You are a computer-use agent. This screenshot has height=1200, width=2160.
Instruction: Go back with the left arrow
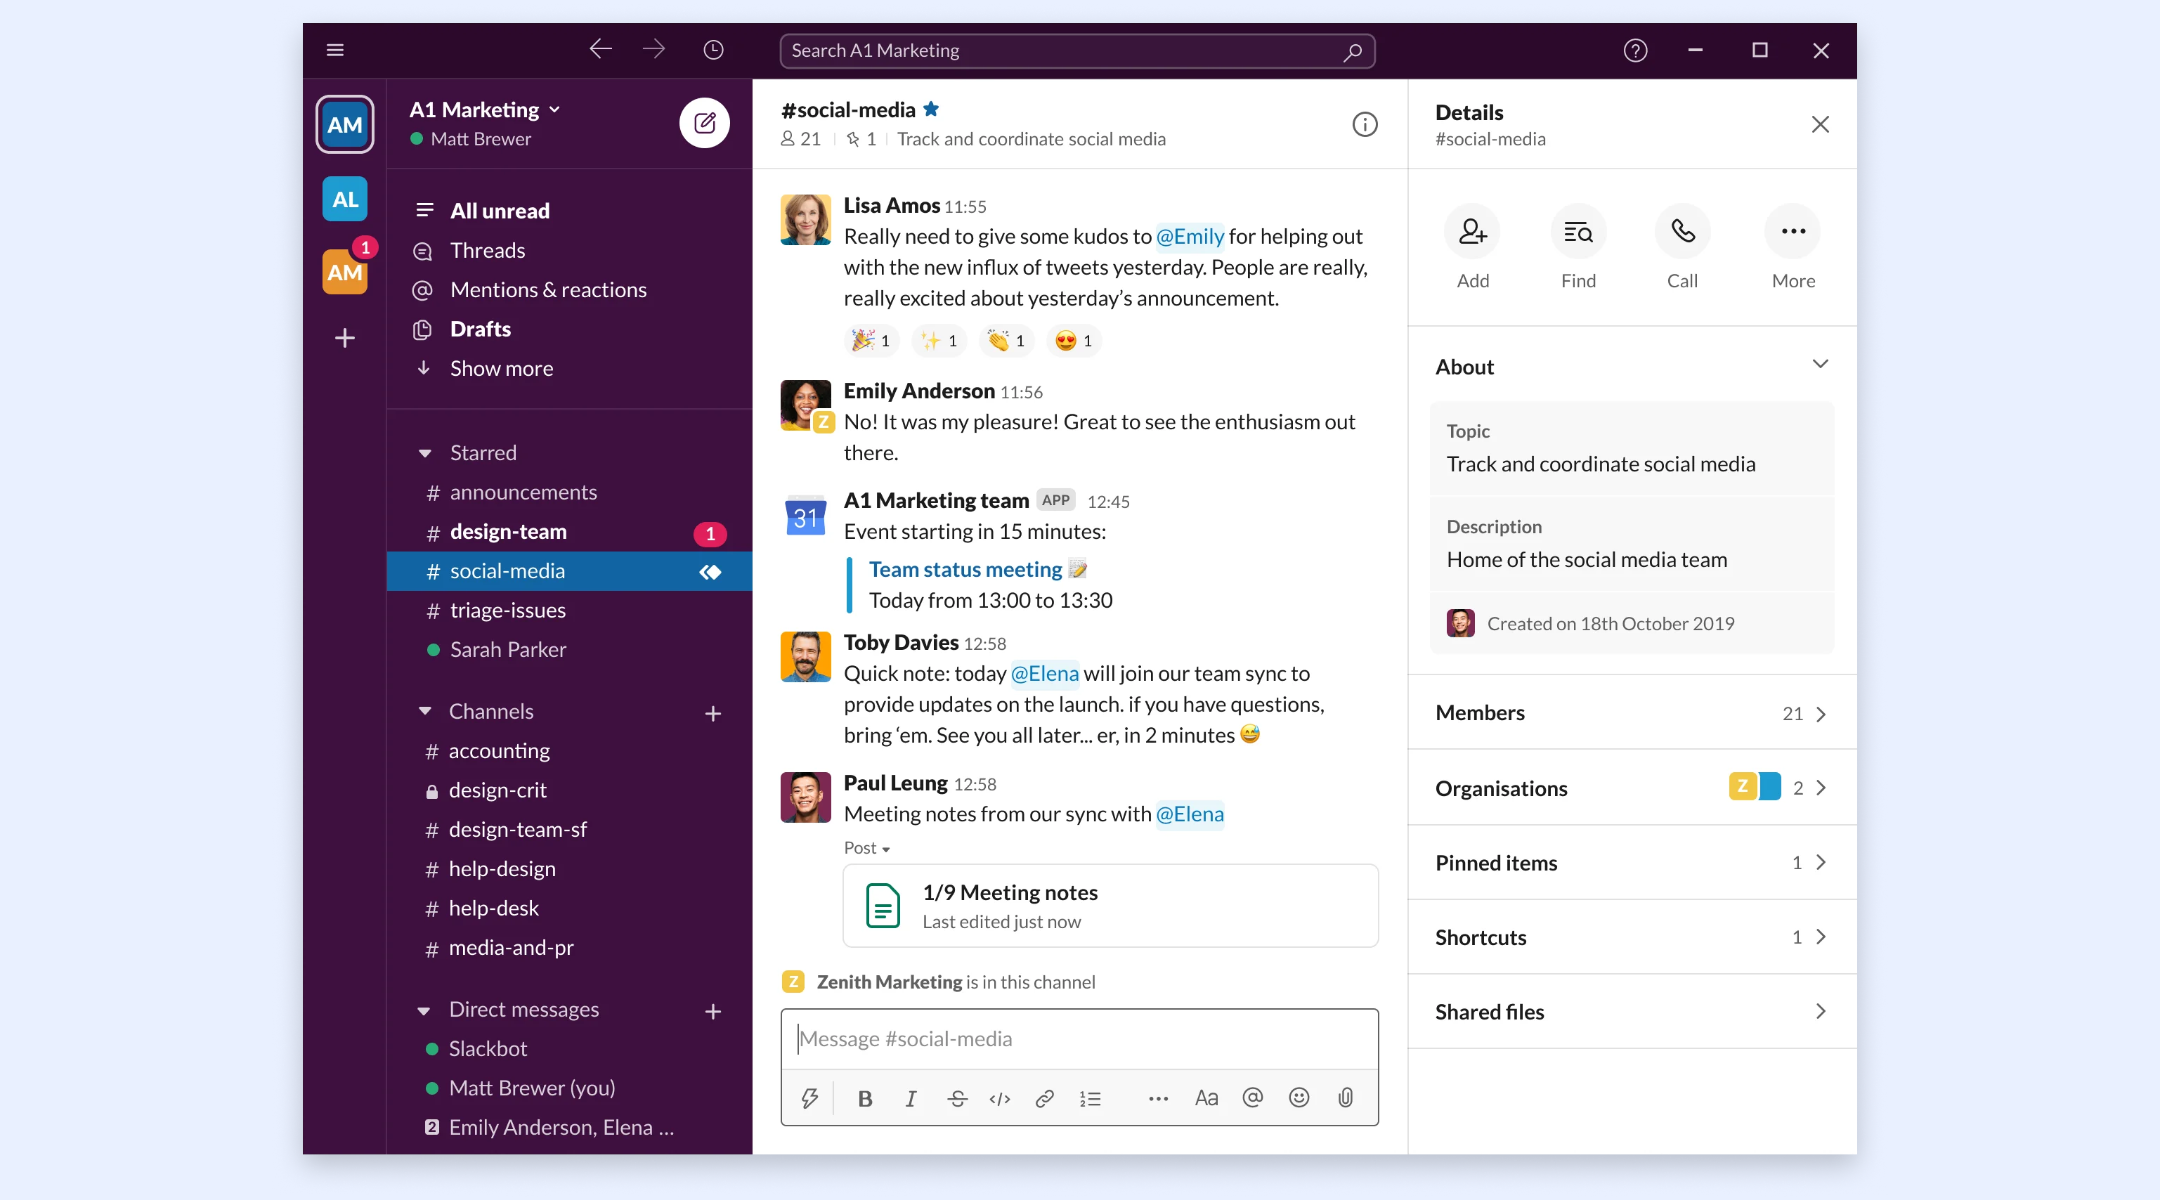pyautogui.click(x=600, y=49)
